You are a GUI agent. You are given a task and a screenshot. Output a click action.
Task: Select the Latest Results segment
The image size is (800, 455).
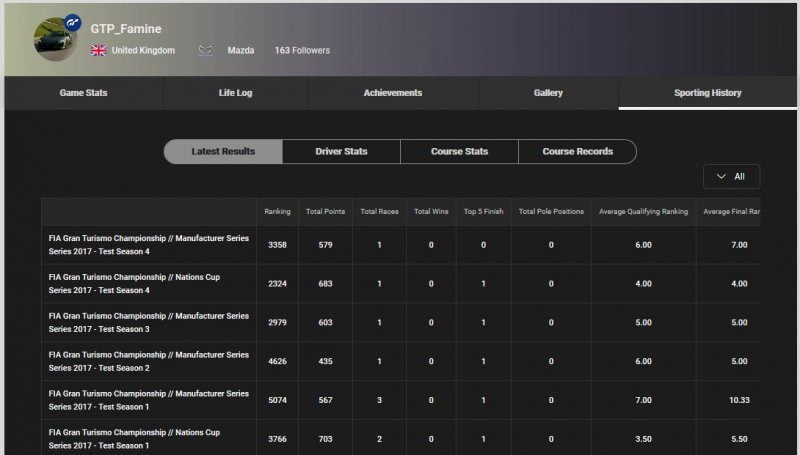point(223,151)
